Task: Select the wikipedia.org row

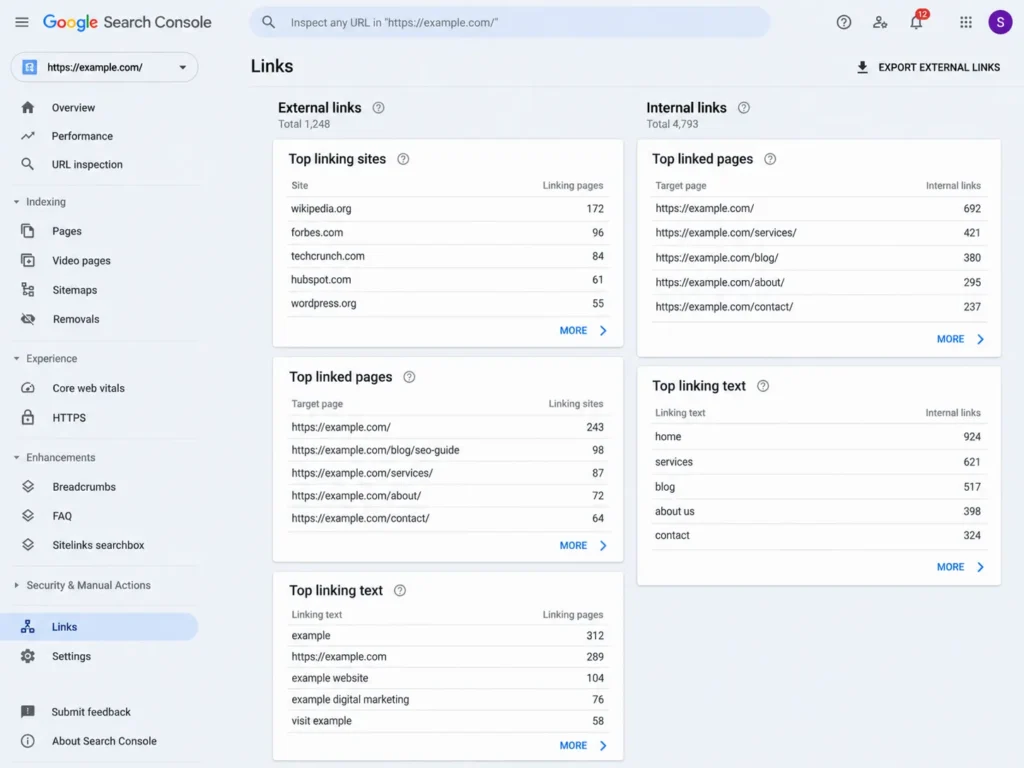Action: [x=447, y=208]
